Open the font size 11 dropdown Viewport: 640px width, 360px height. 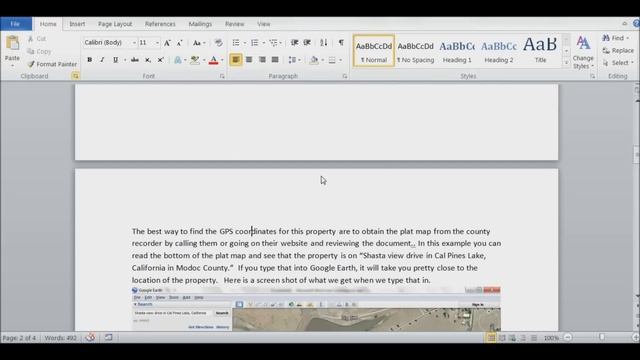pos(157,42)
